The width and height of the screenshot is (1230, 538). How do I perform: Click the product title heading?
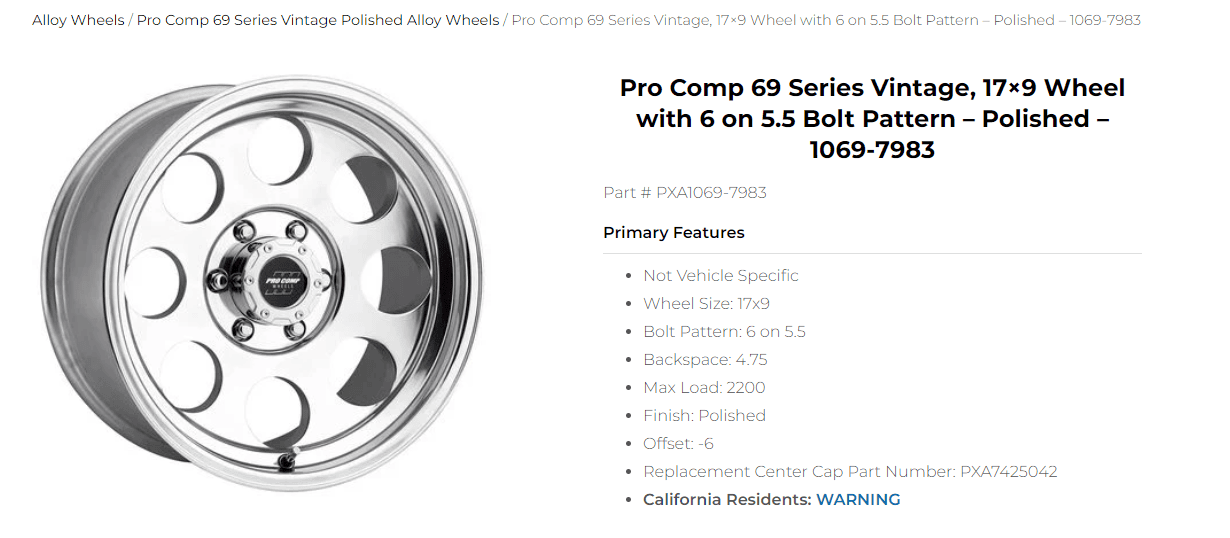coord(872,118)
